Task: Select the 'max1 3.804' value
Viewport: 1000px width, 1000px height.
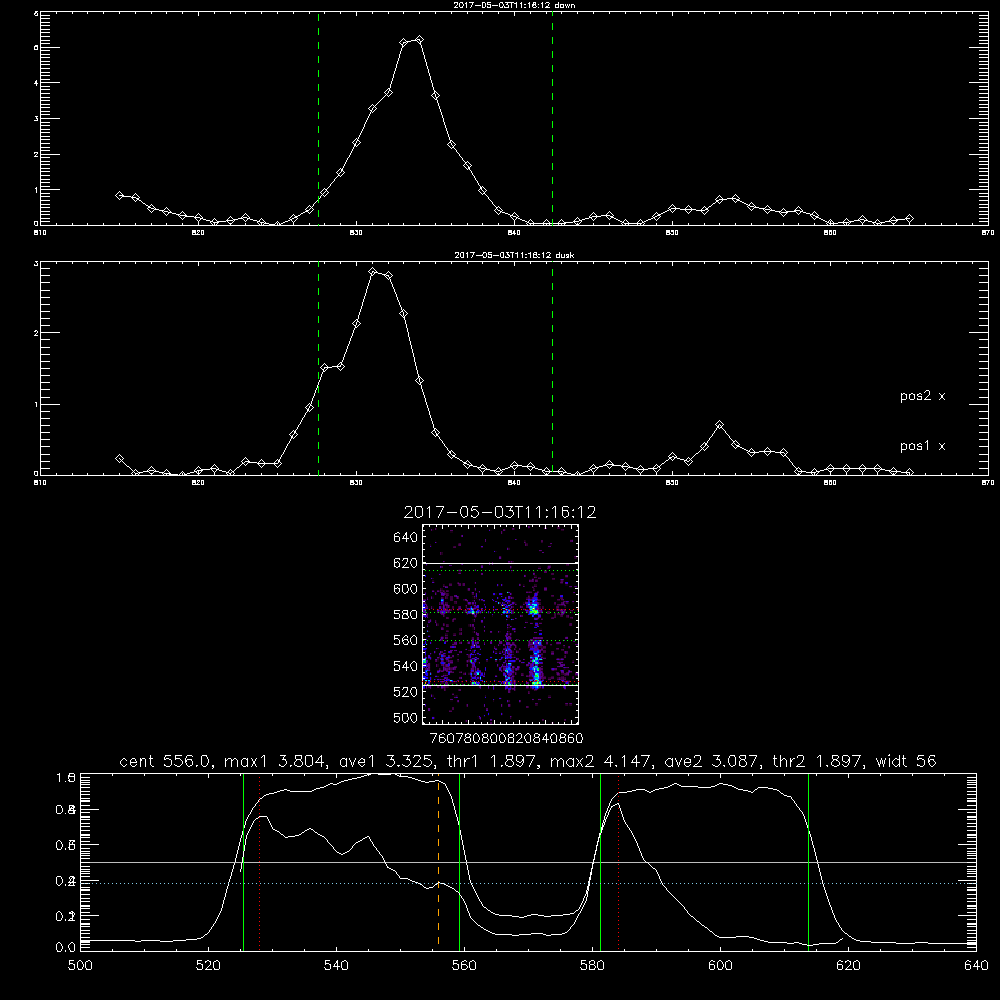Action: tap(272, 761)
